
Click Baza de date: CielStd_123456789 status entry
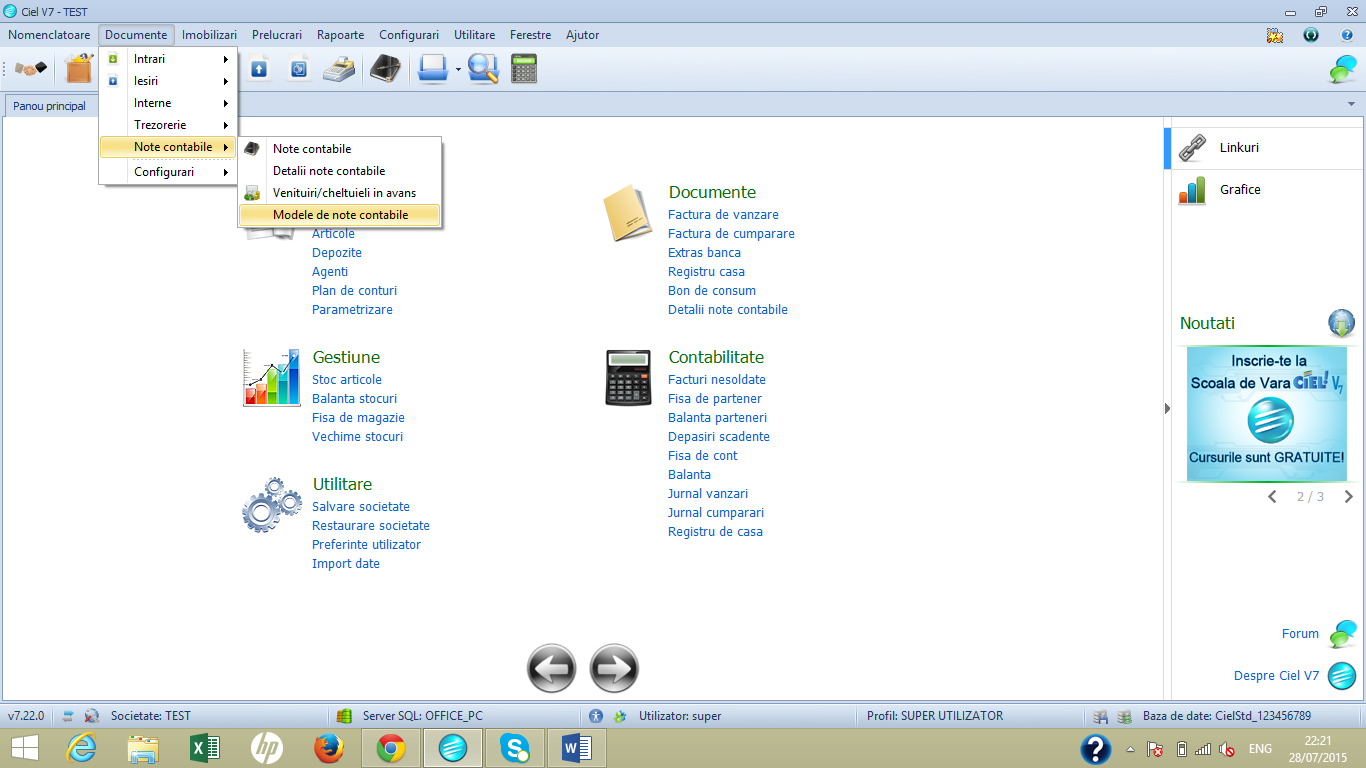pyautogui.click(x=1226, y=716)
